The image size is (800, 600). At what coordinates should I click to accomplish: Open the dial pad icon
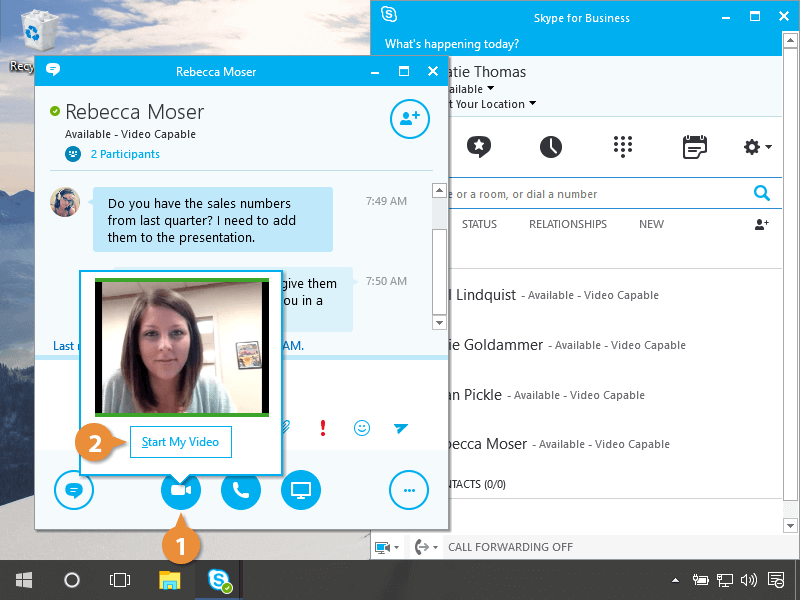623,147
